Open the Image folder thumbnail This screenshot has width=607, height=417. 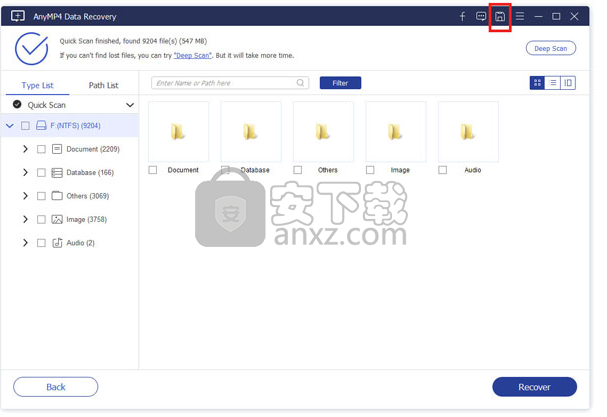click(x=396, y=132)
